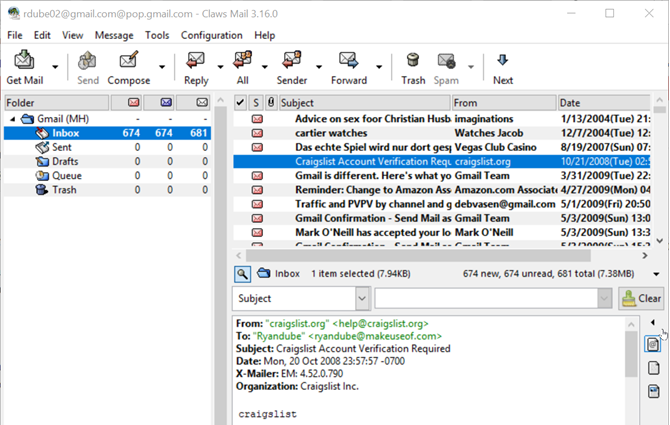Toggle the quick search magnifier icon
The image size is (670, 425).
(x=242, y=274)
